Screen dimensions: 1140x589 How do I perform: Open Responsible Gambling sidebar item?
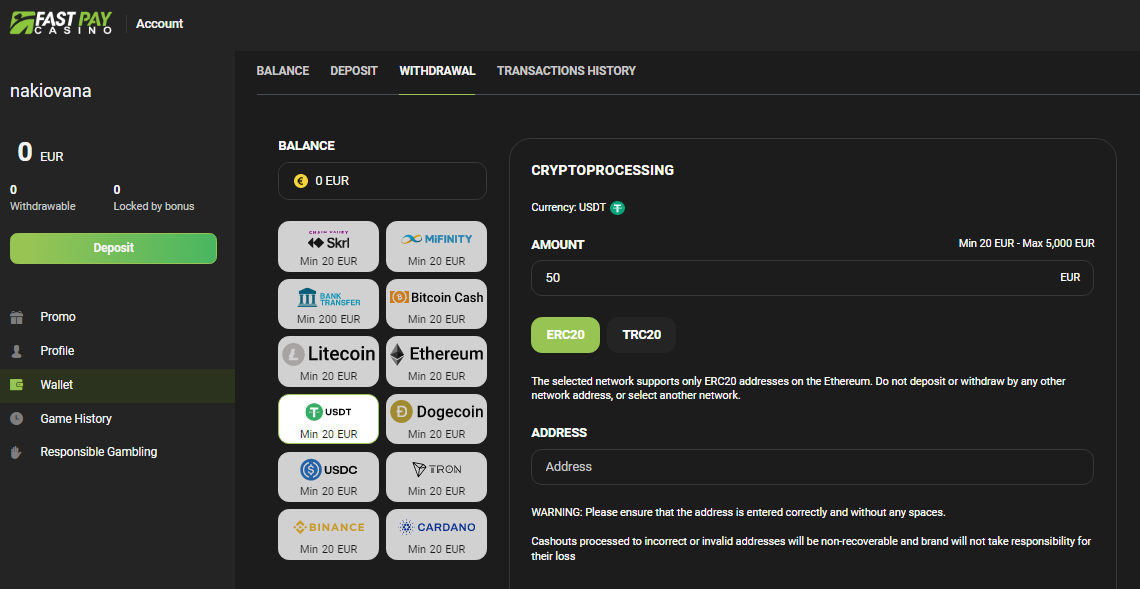point(98,452)
